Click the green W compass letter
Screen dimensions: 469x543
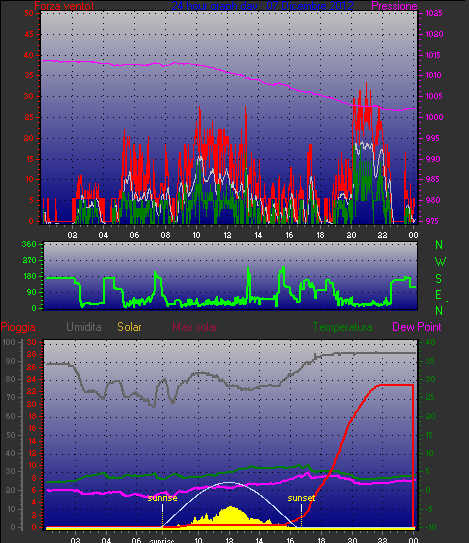[440, 262]
